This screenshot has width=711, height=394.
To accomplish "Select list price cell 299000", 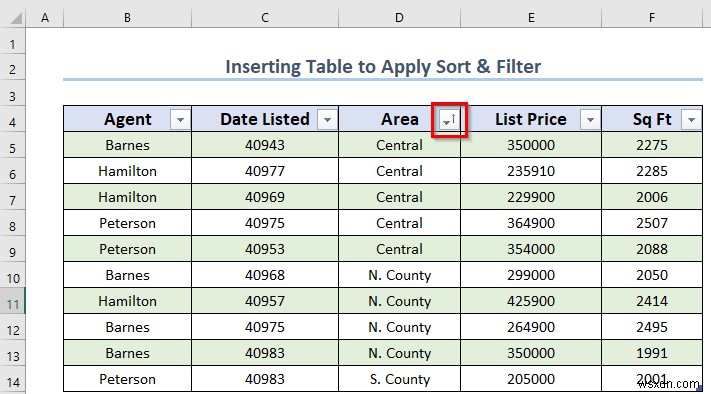I will 531,275.
